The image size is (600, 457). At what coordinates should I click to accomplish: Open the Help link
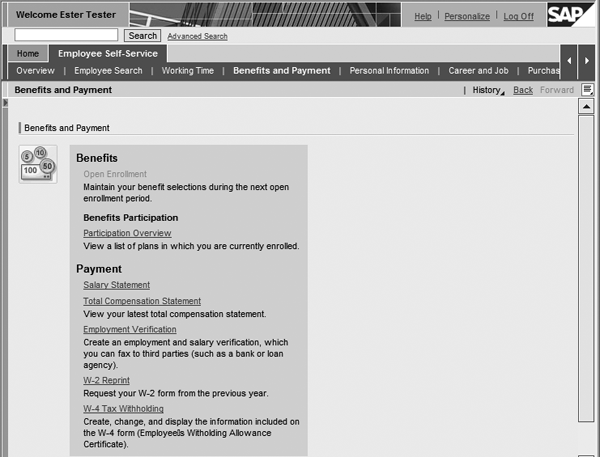[423, 16]
